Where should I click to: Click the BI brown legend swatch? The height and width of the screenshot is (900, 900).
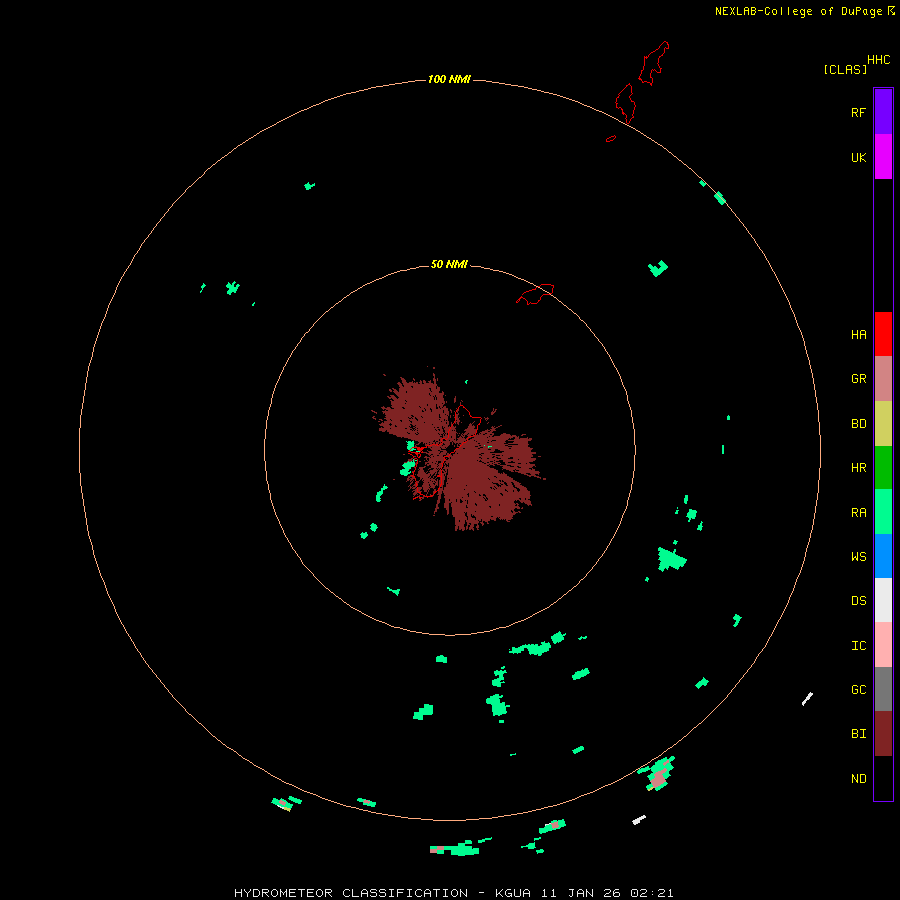coord(883,734)
